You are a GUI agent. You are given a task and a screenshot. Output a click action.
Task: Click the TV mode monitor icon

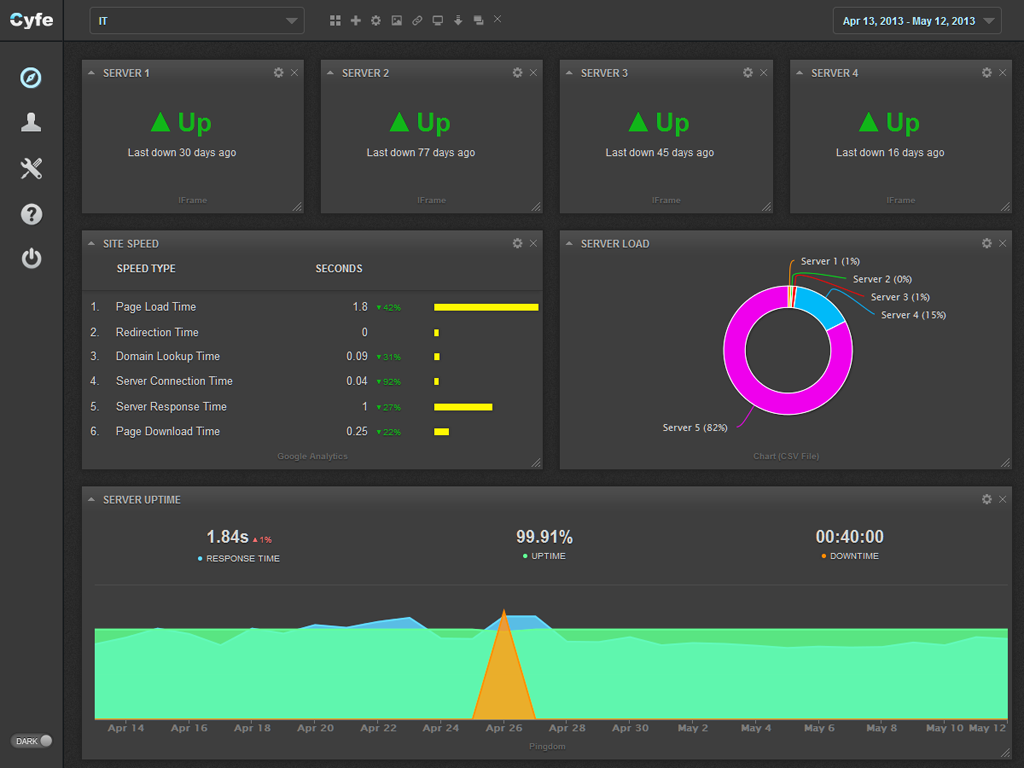click(x=438, y=20)
